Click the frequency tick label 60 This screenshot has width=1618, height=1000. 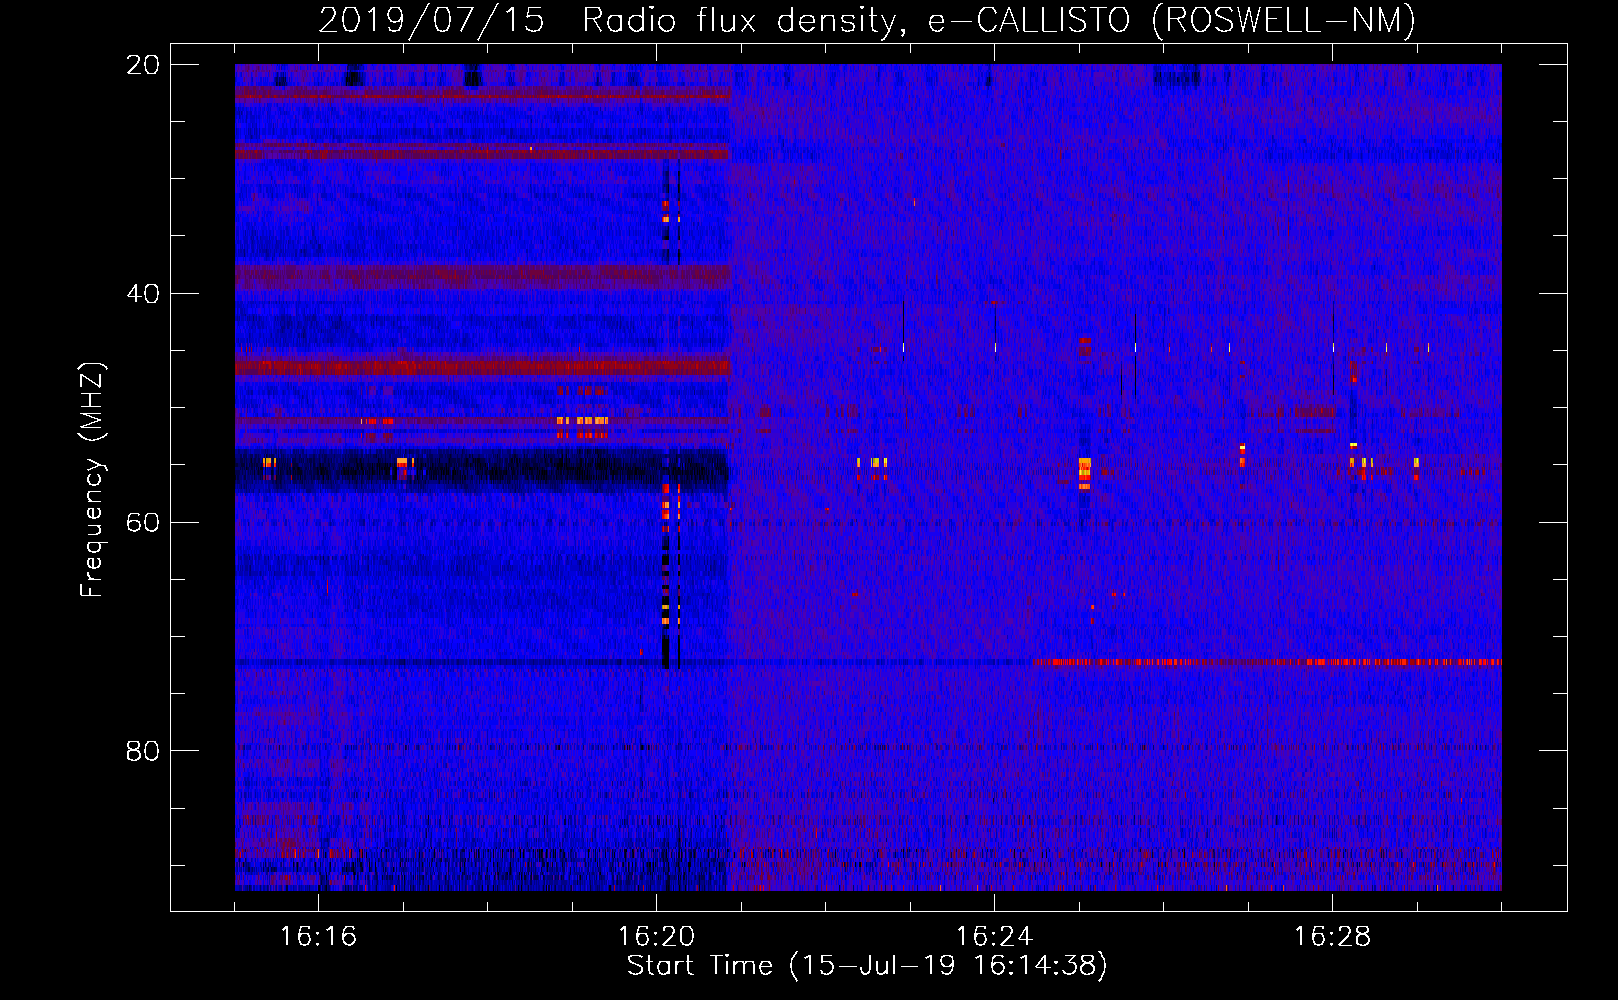tap(142, 522)
